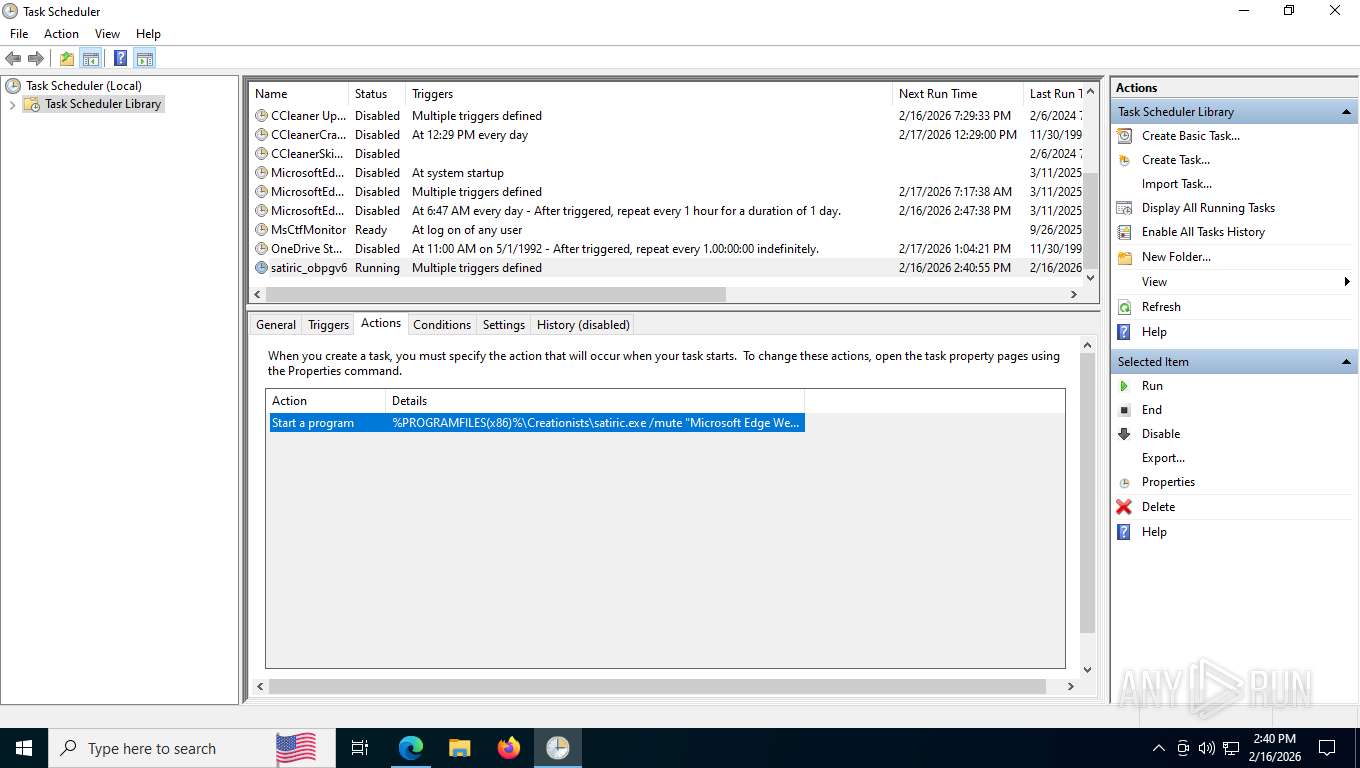This screenshot has width=1360, height=768.
Task: Click the red Delete icon
Action: point(1125,507)
